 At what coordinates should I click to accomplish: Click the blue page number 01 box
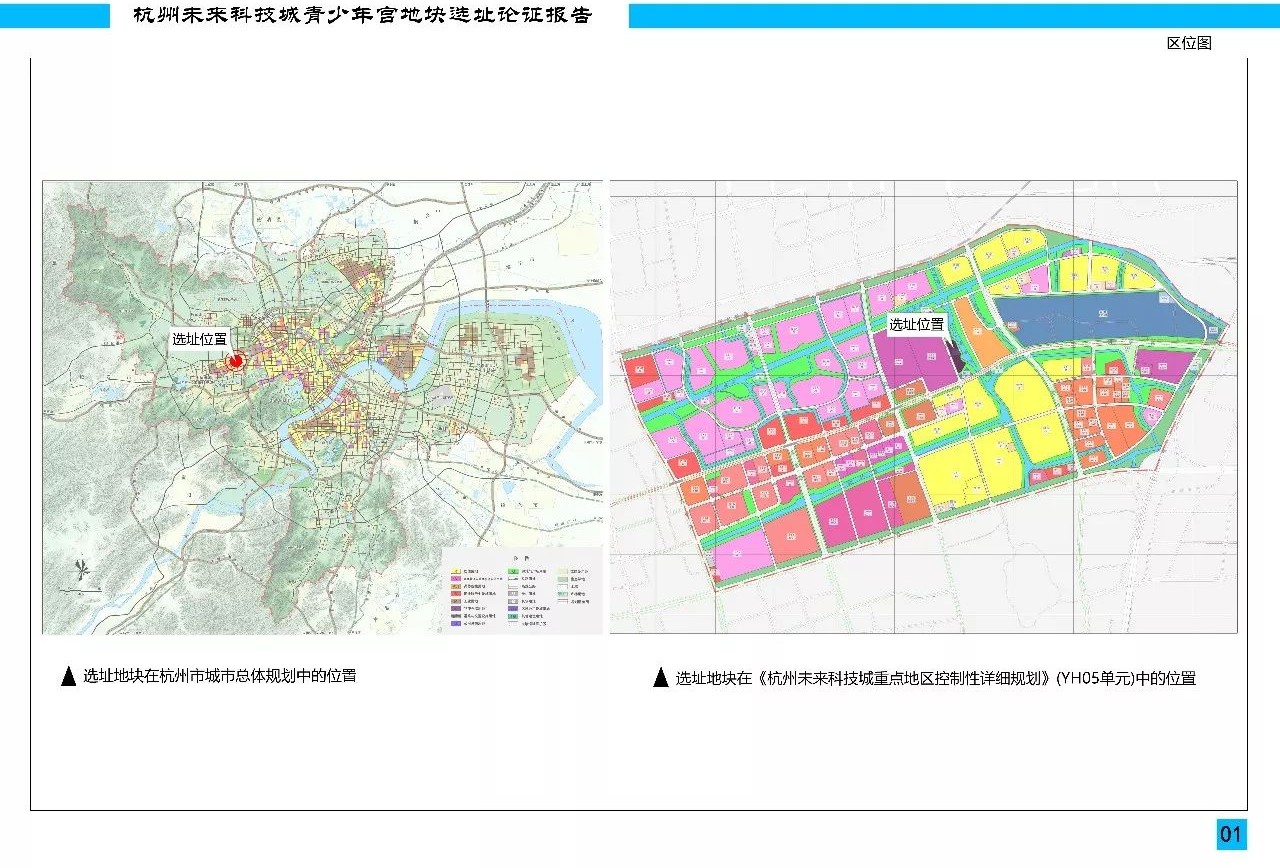click(x=1230, y=834)
